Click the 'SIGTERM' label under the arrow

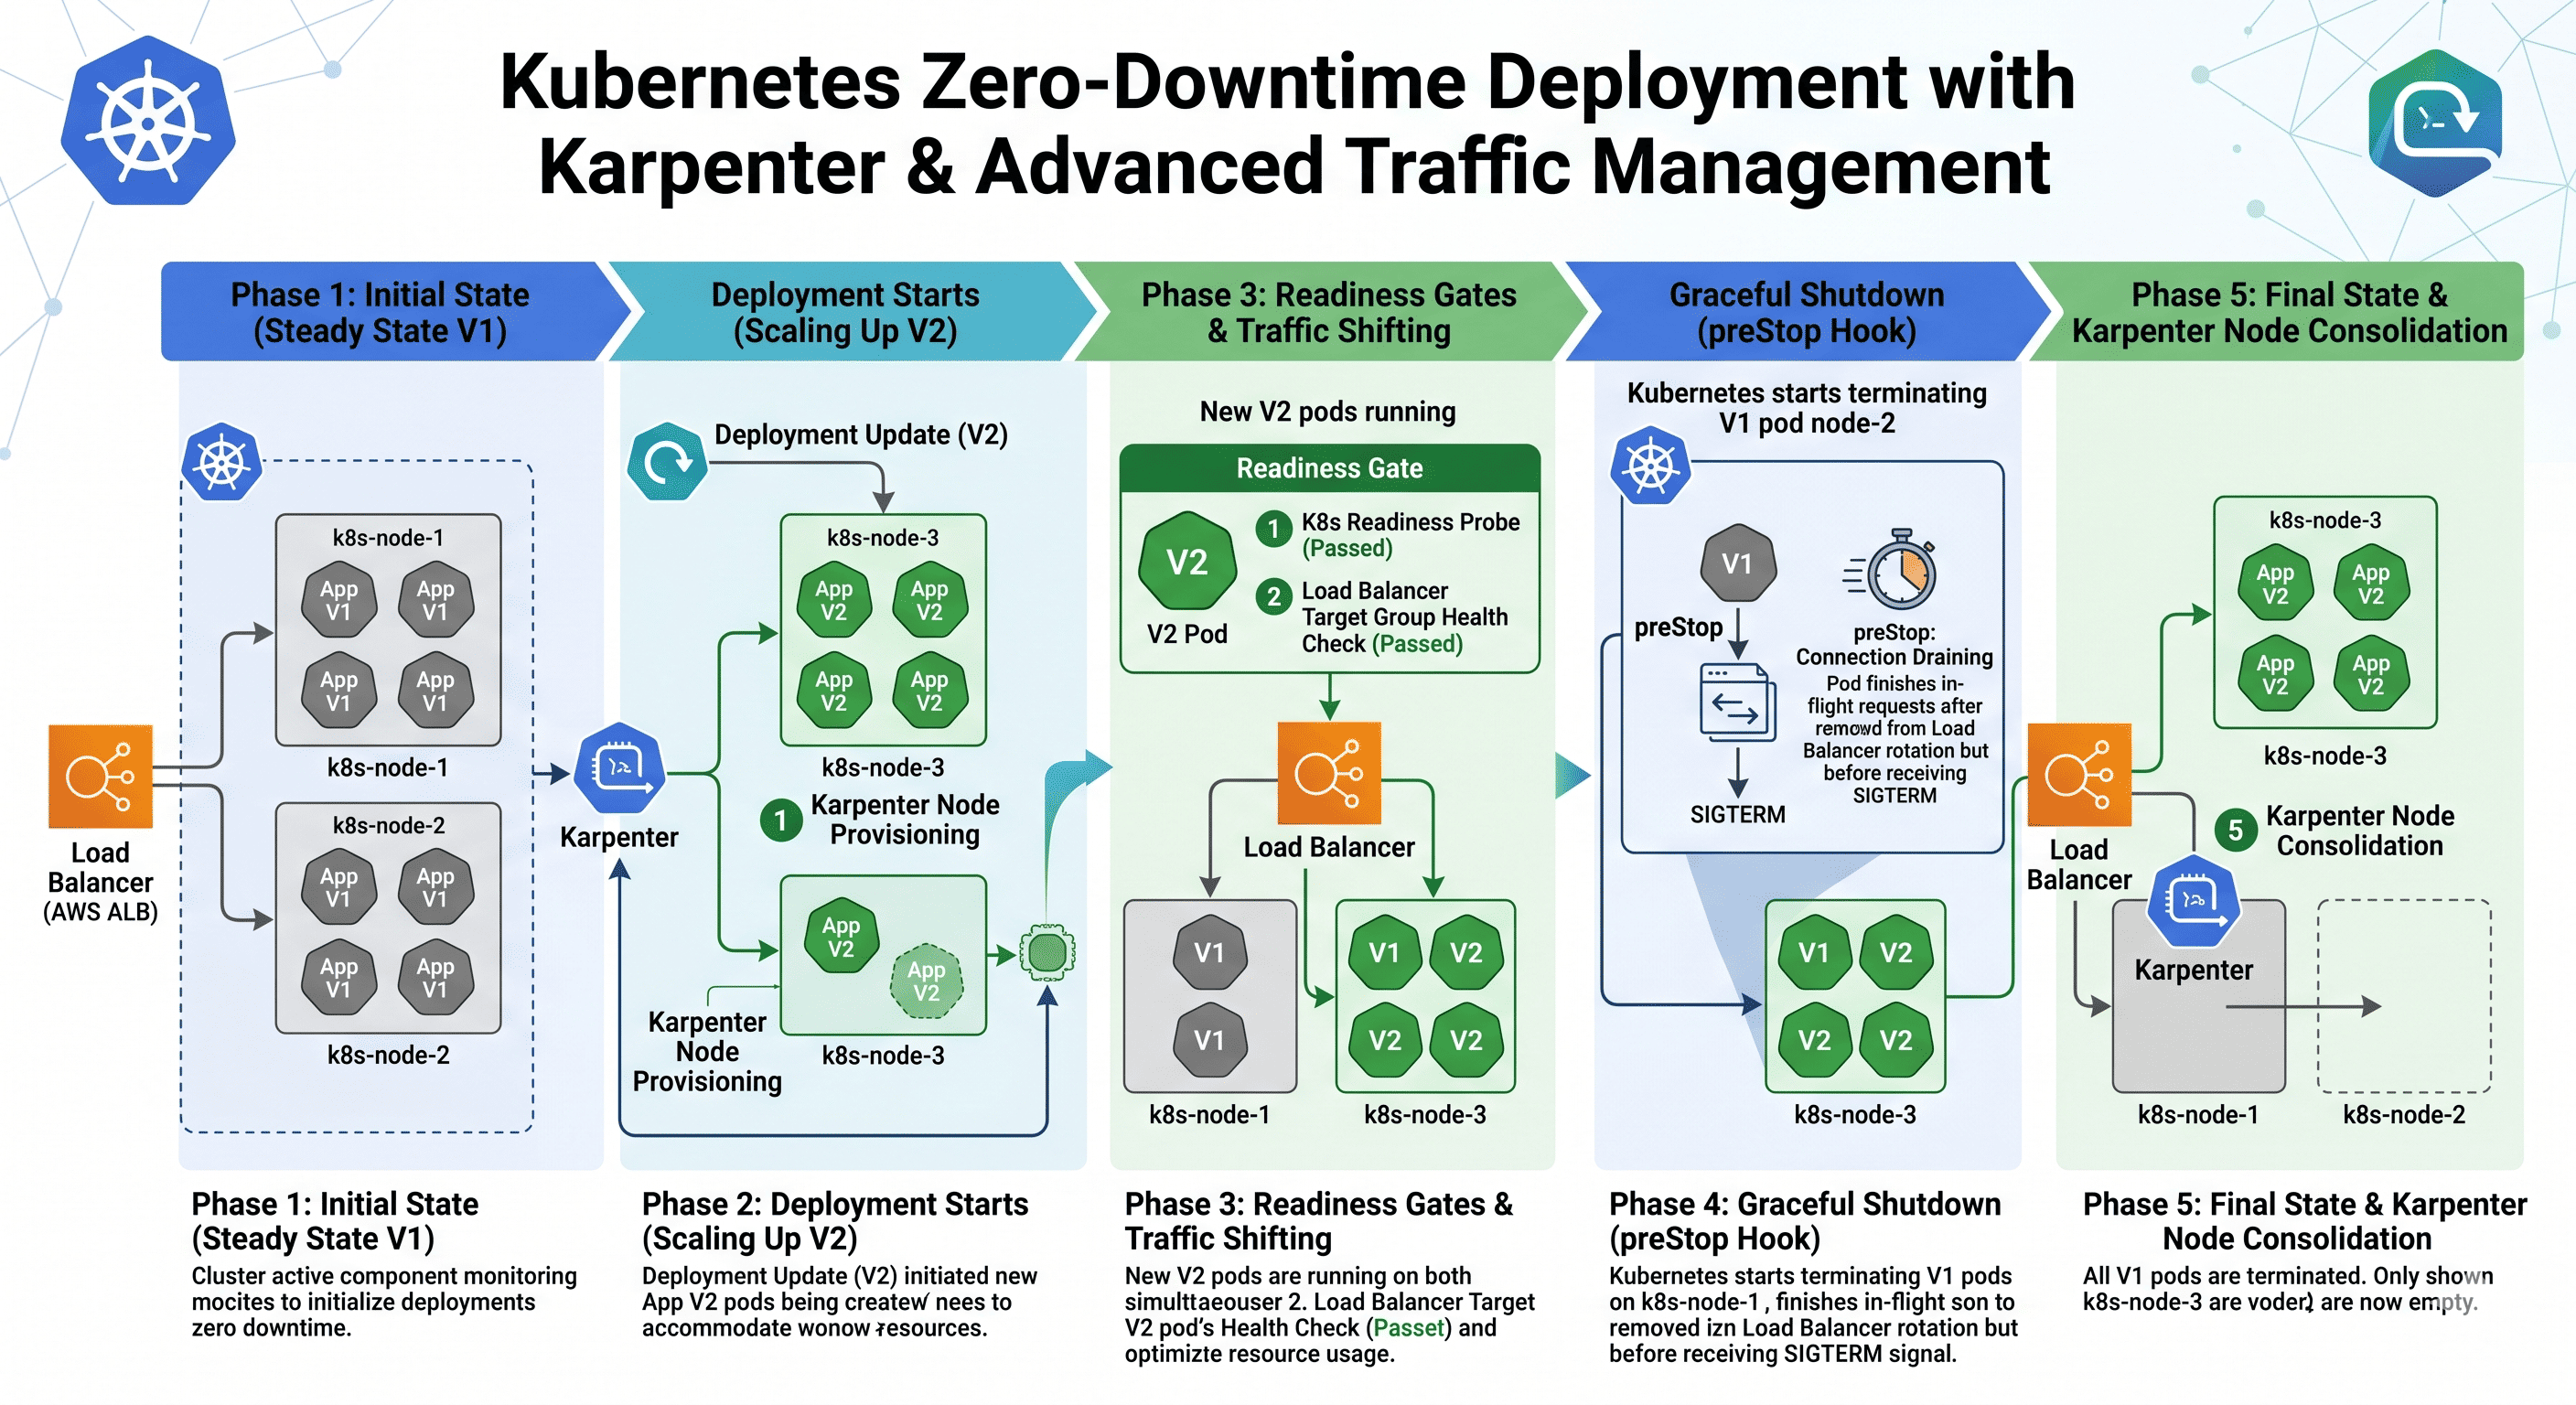[1737, 815]
